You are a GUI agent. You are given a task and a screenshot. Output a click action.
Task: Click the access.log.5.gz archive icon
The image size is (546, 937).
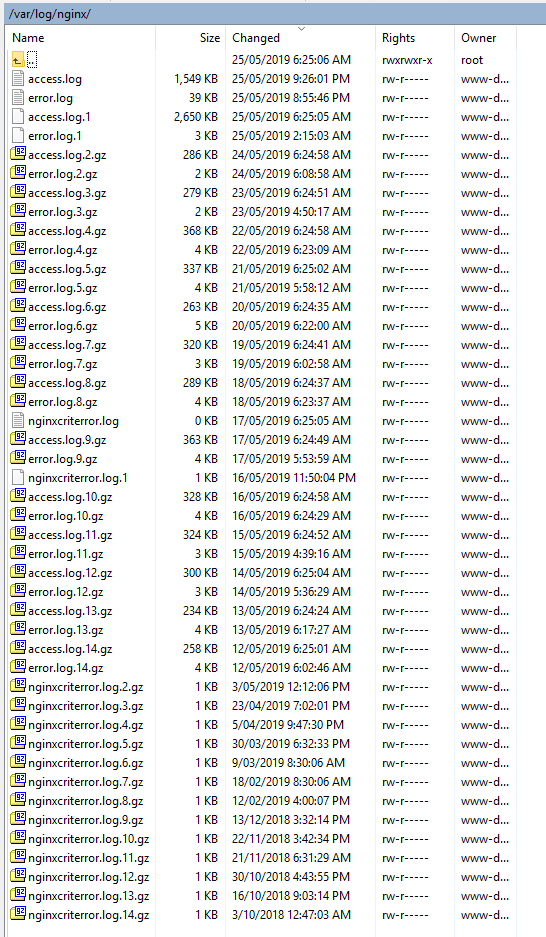19,269
